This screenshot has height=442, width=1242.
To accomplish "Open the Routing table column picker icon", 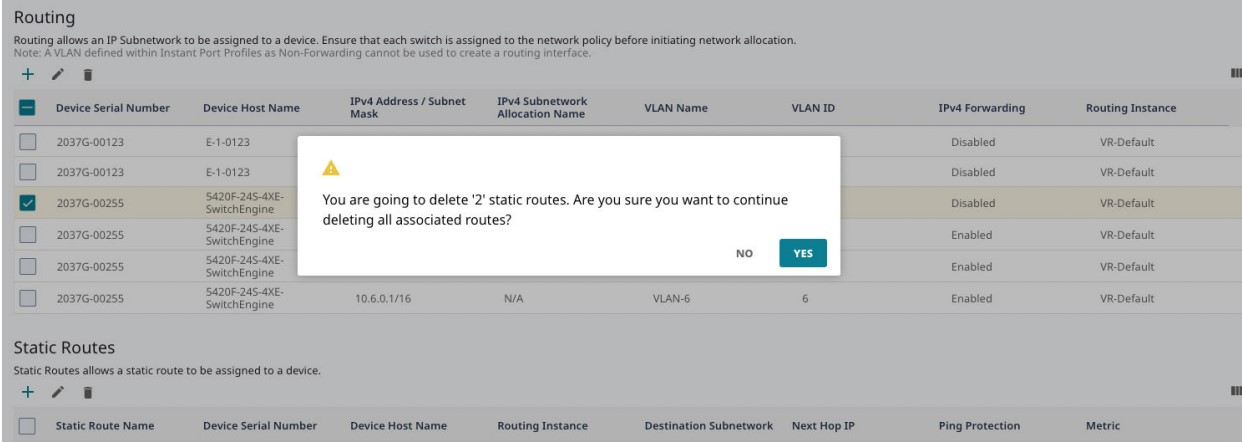I will pos(1236,75).
